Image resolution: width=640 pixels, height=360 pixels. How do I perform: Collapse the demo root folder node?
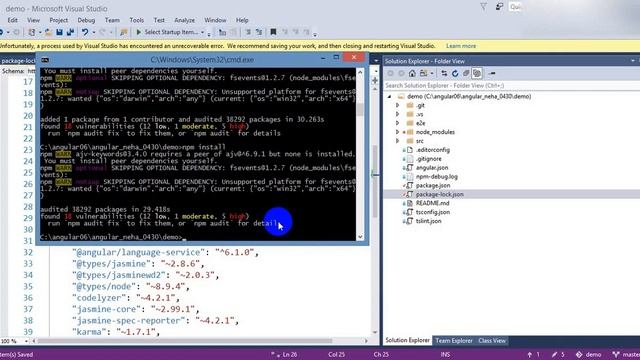pyautogui.click(x=389, y=96)
